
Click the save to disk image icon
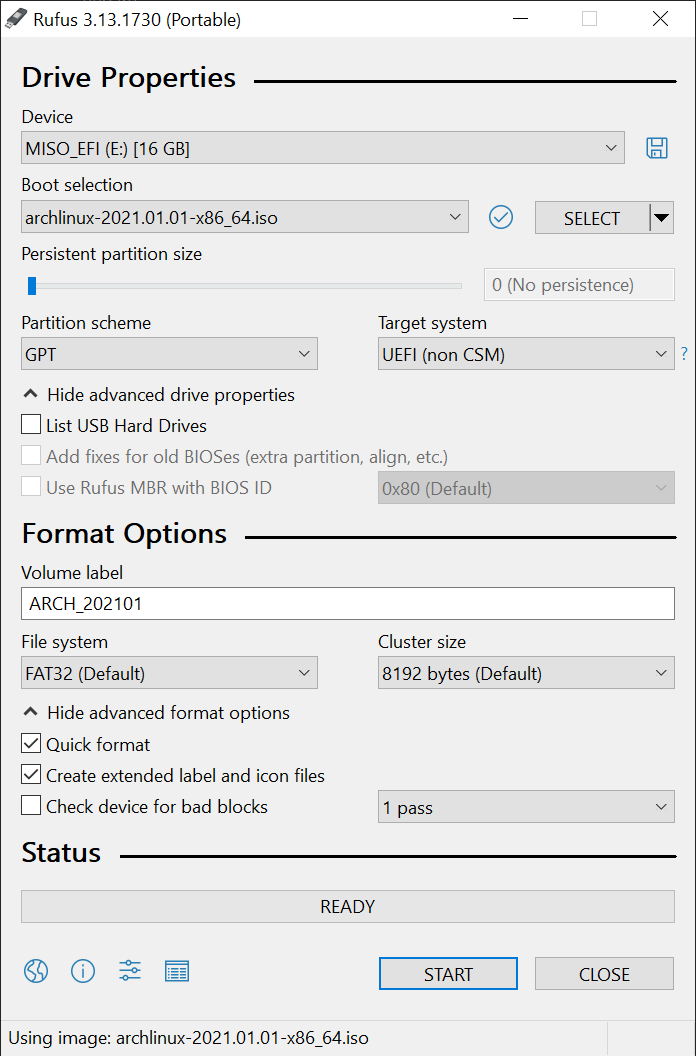pos(657,147)
